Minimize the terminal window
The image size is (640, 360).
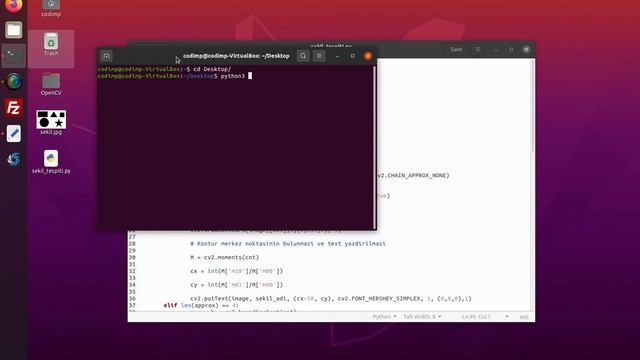pyautogui.click(x=338, y=56)
